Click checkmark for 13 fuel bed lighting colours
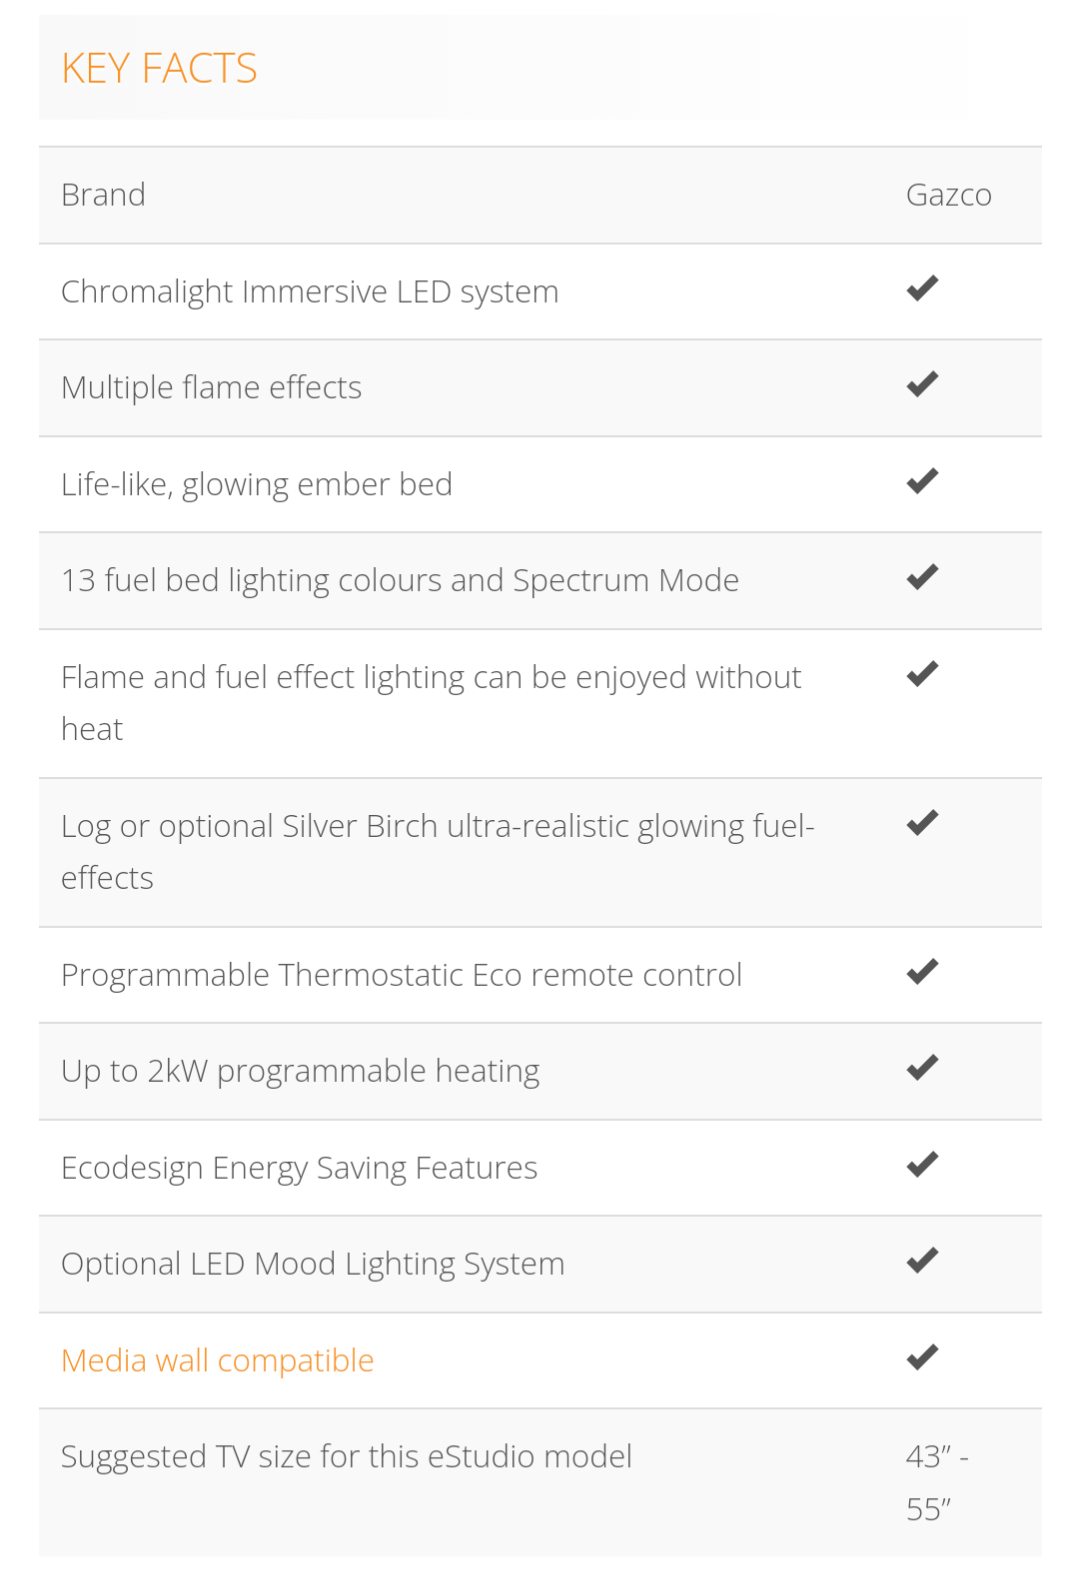1079x1572 pixels. point(922,577)
